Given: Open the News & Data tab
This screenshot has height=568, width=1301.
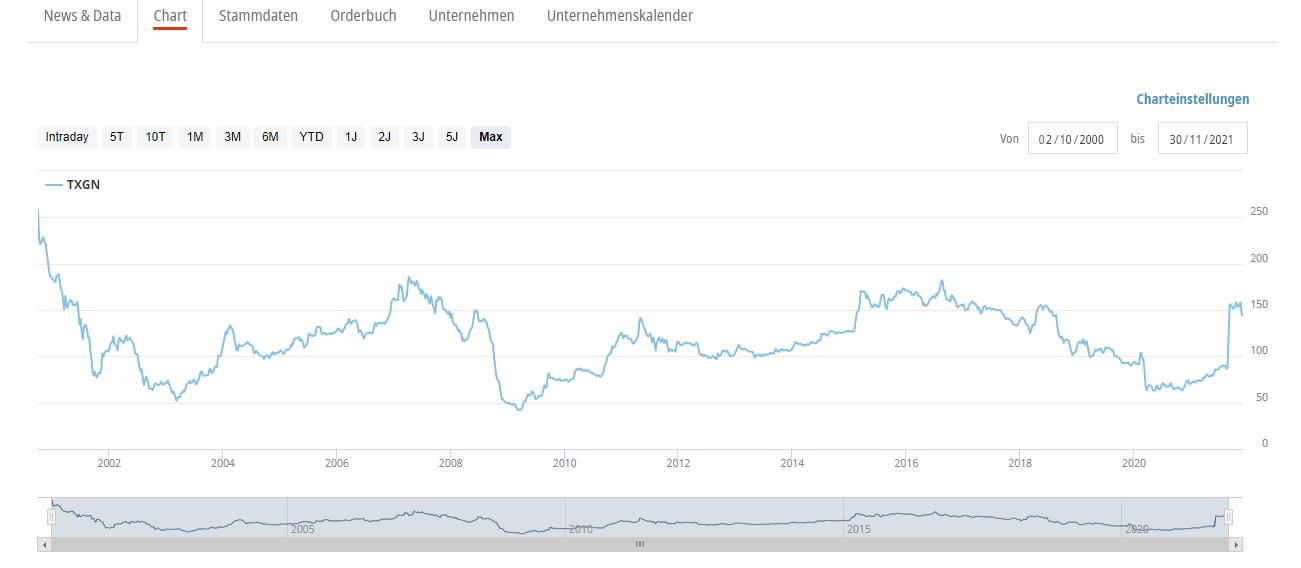Looking at the screenshot, I should pos(82,16).
